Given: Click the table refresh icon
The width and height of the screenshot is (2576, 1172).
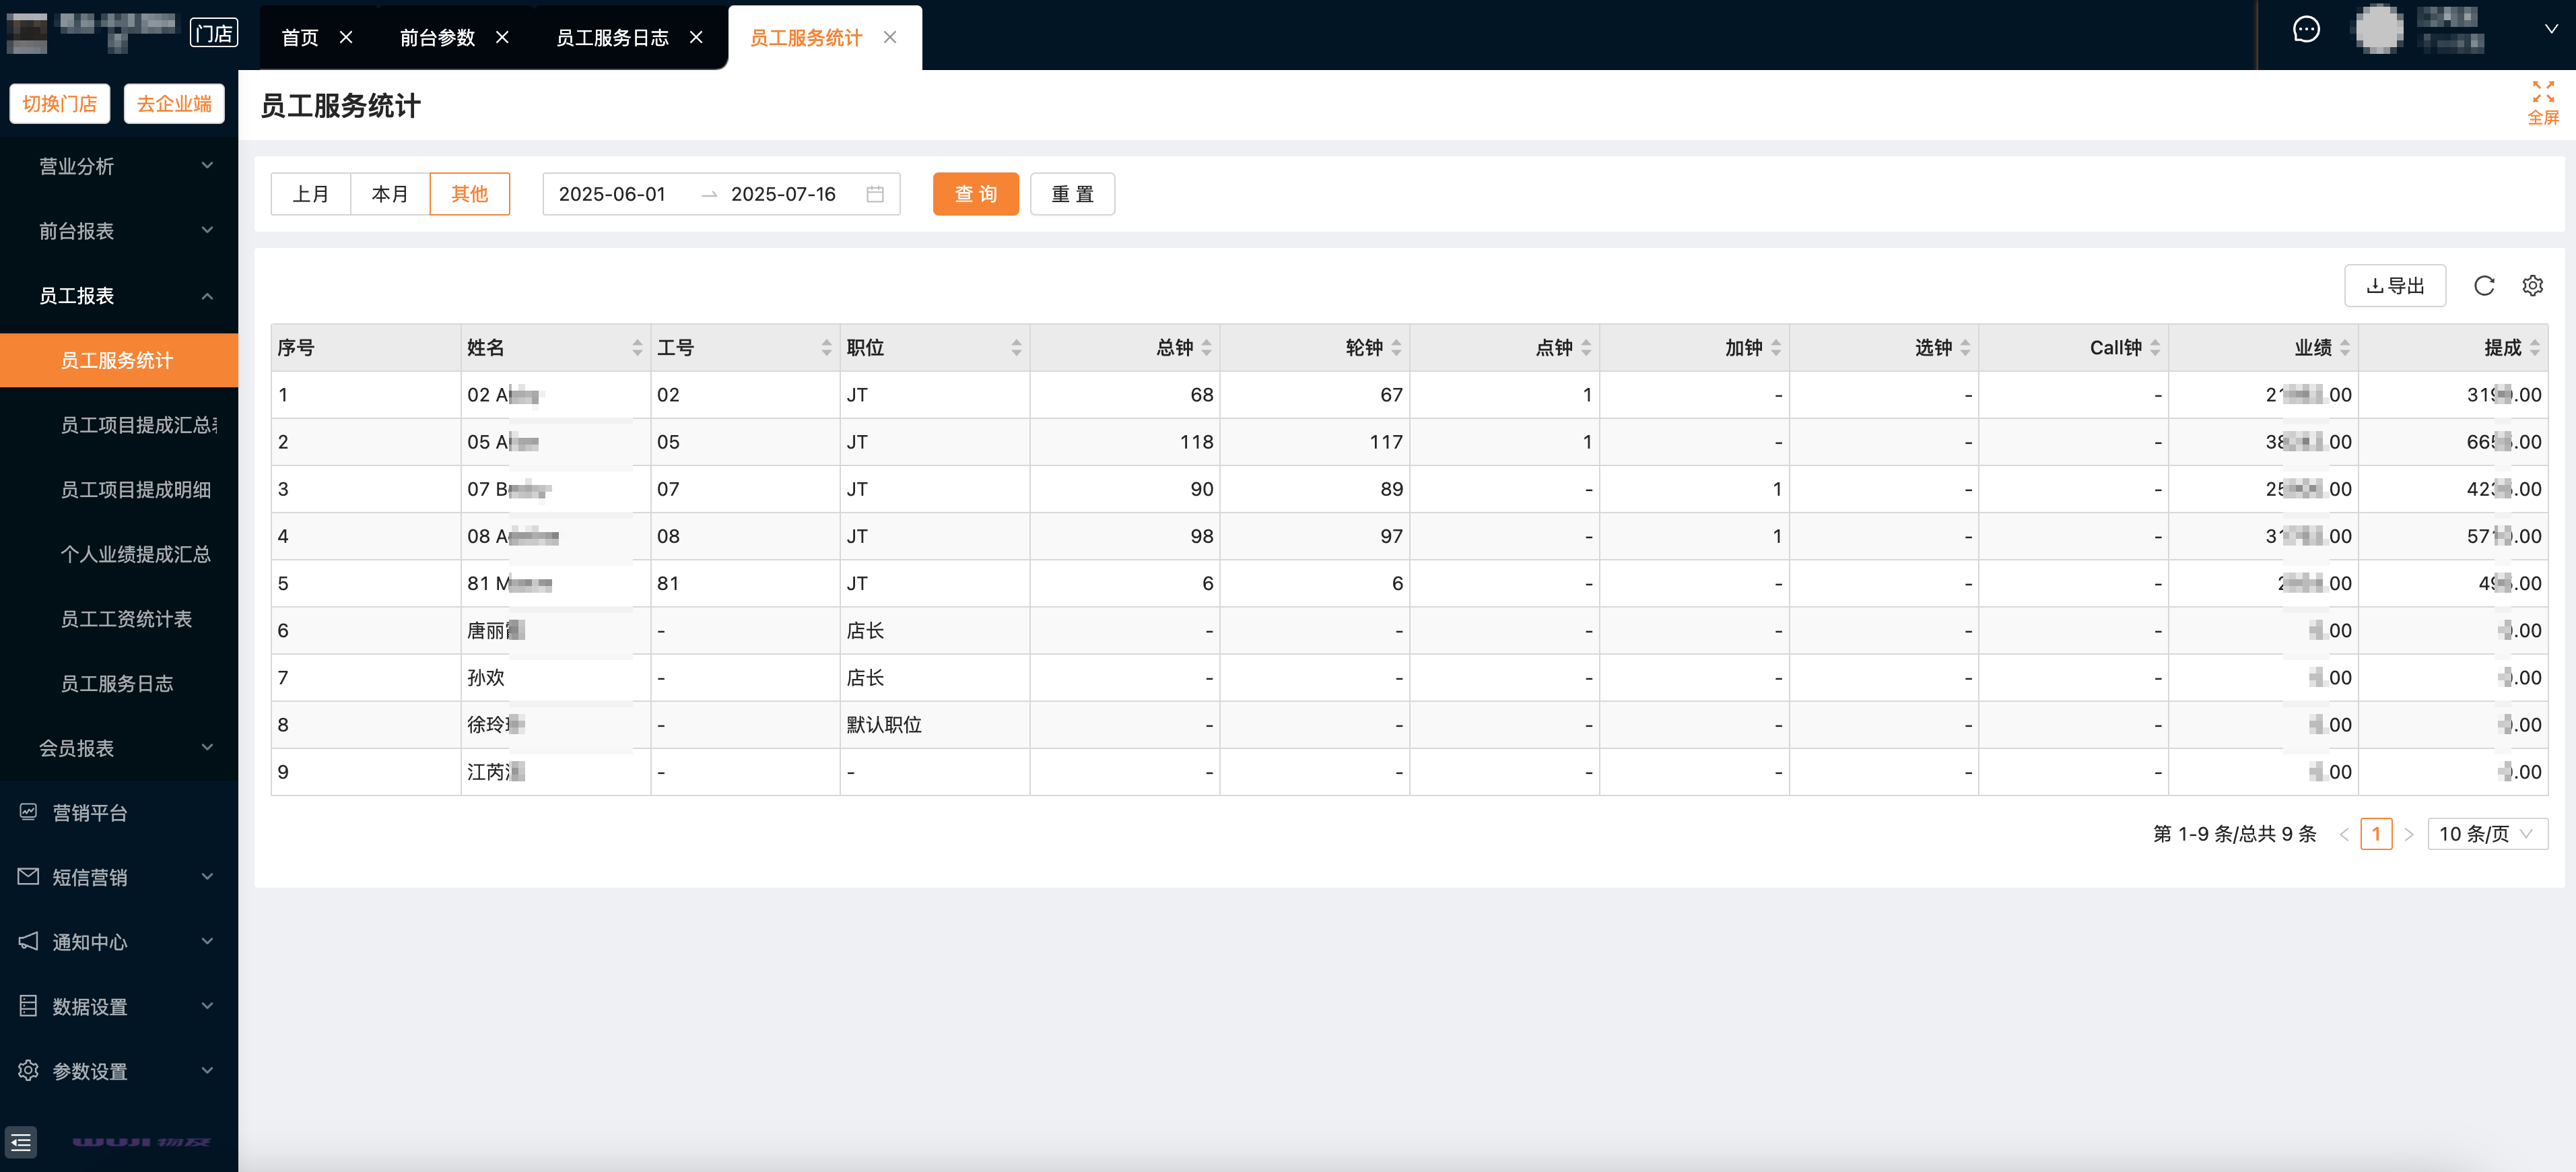Looking at the screenshot, I should coord(2483,286).
